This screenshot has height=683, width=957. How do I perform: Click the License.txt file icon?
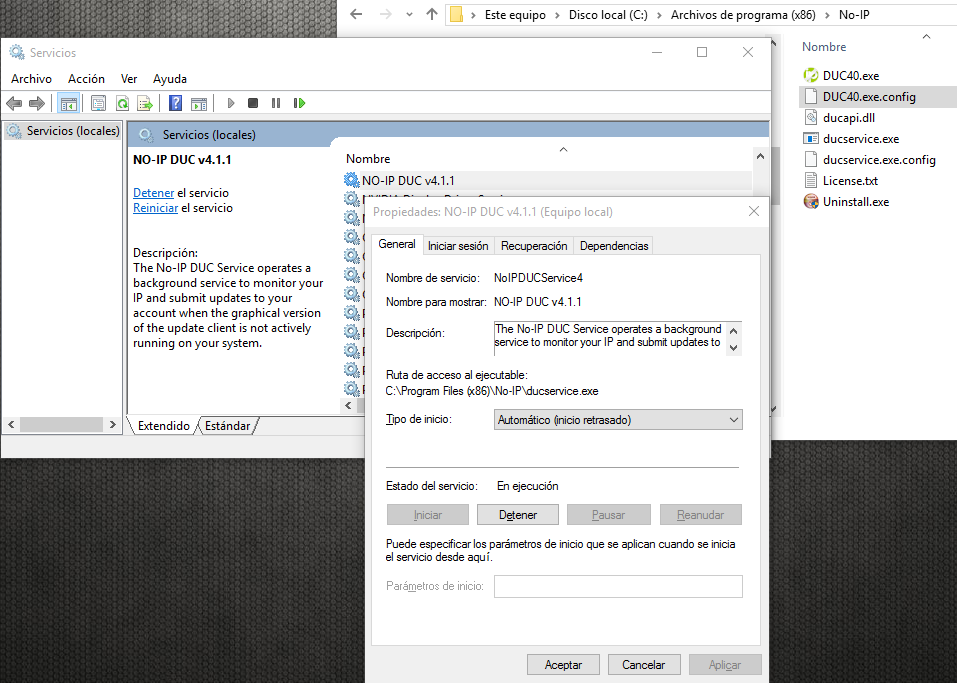coord(811,180)
